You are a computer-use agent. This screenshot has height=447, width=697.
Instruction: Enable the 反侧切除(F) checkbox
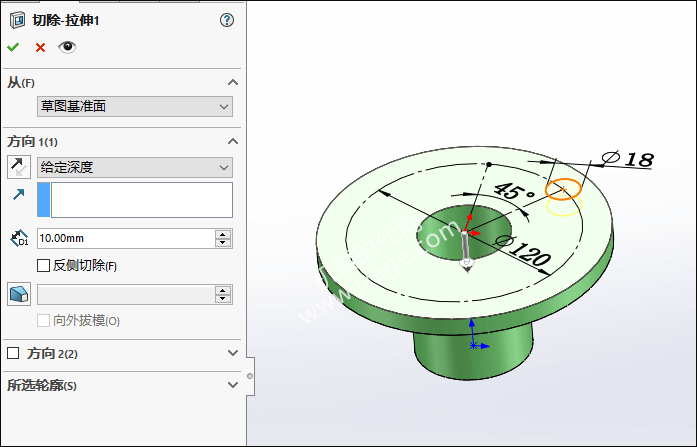pos(43,266)
